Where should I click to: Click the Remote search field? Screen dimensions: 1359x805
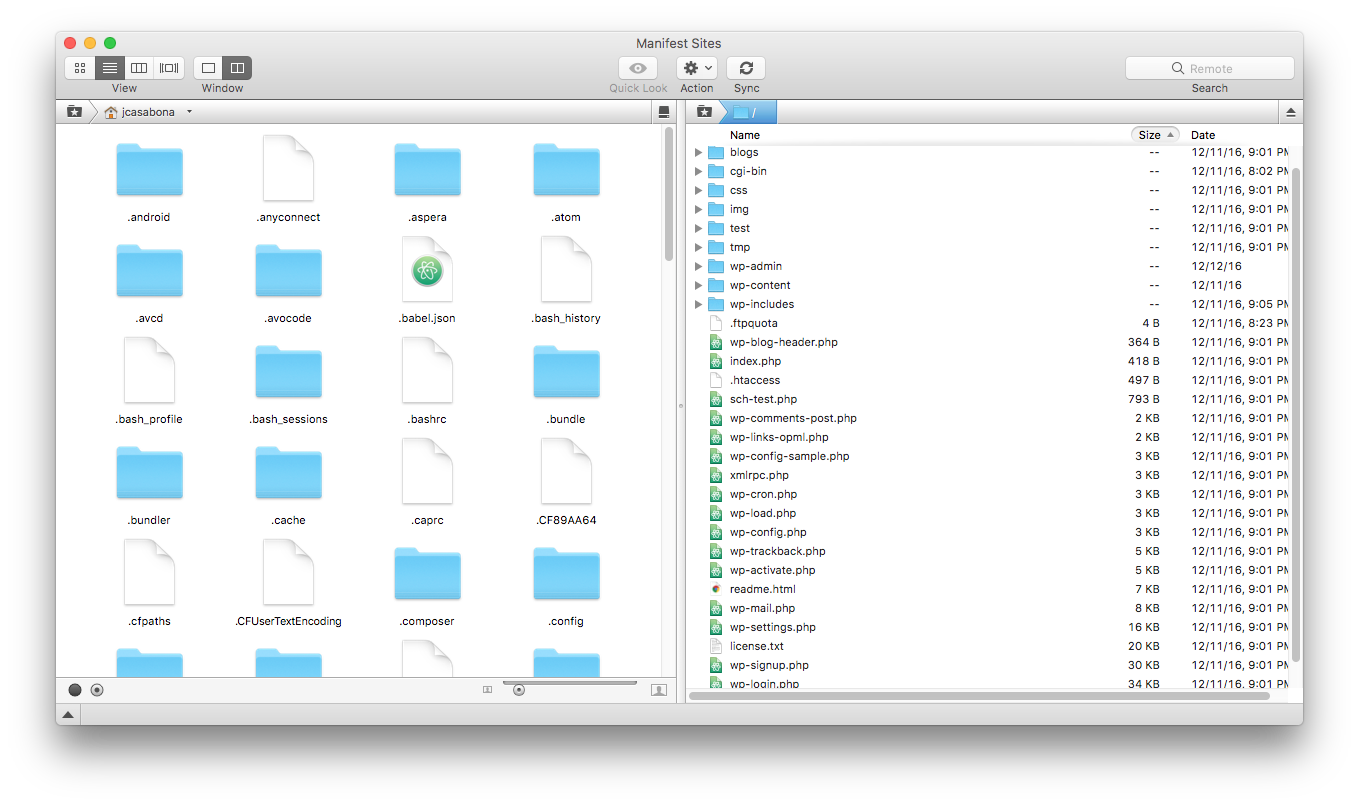click(x=1210, y=68)
